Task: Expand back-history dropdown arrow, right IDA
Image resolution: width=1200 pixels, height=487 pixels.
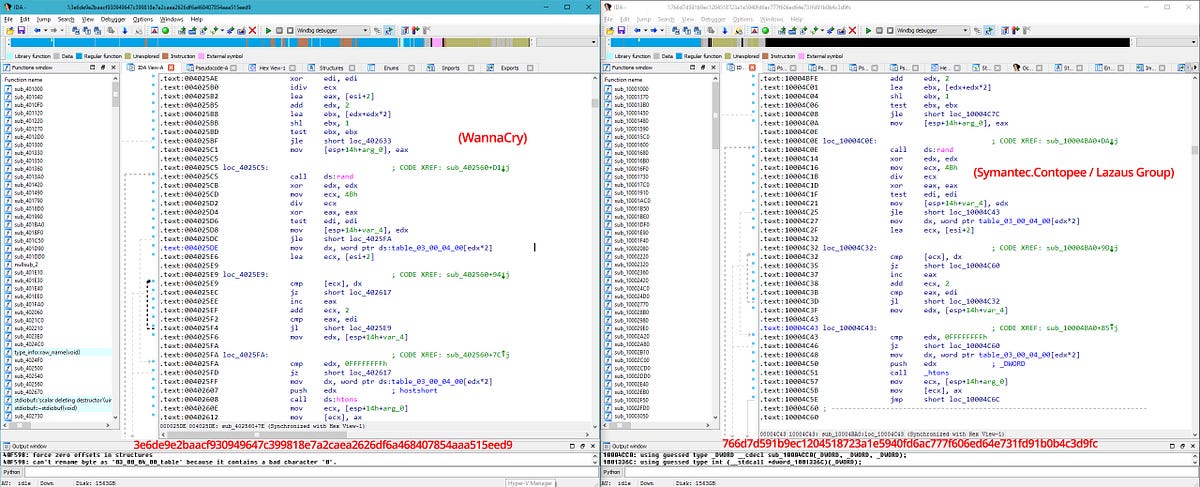Action: coord(645,31)
